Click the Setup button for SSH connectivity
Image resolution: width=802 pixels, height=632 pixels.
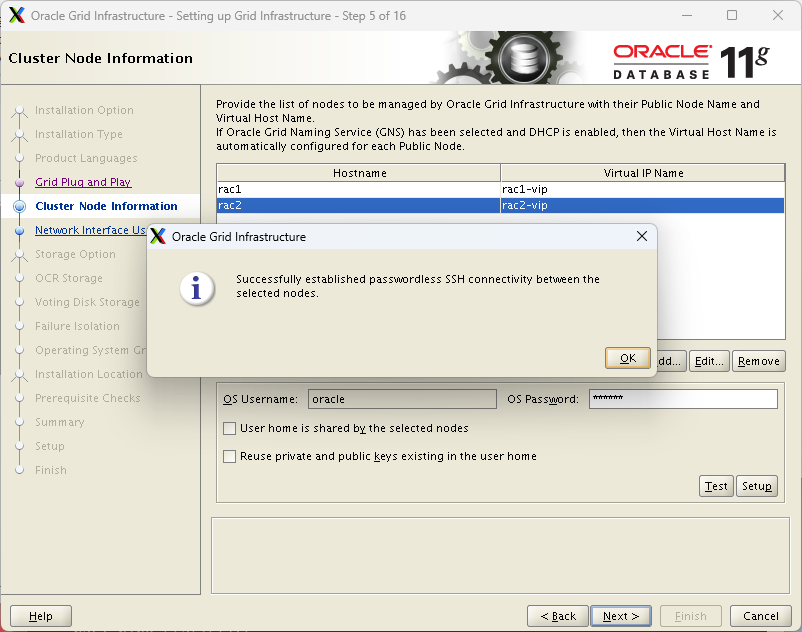pos(757,486)
